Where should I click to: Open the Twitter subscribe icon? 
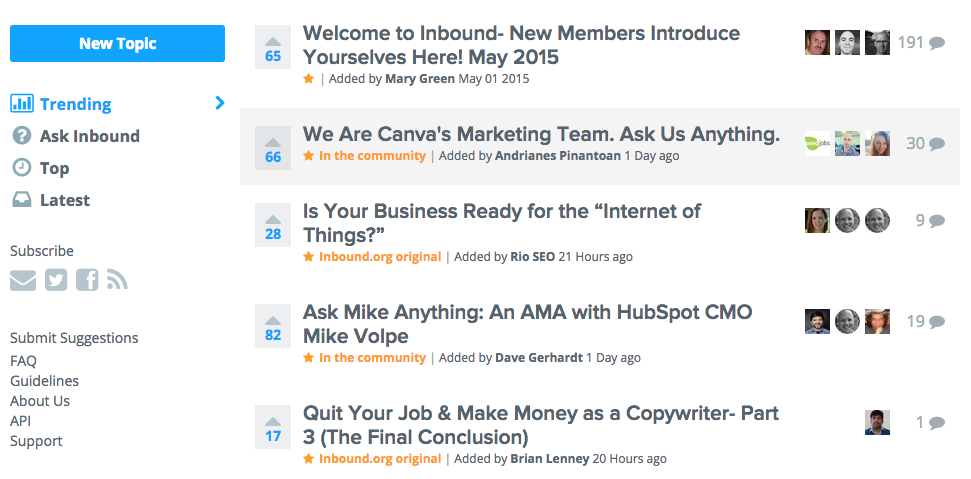coord(56,280)
